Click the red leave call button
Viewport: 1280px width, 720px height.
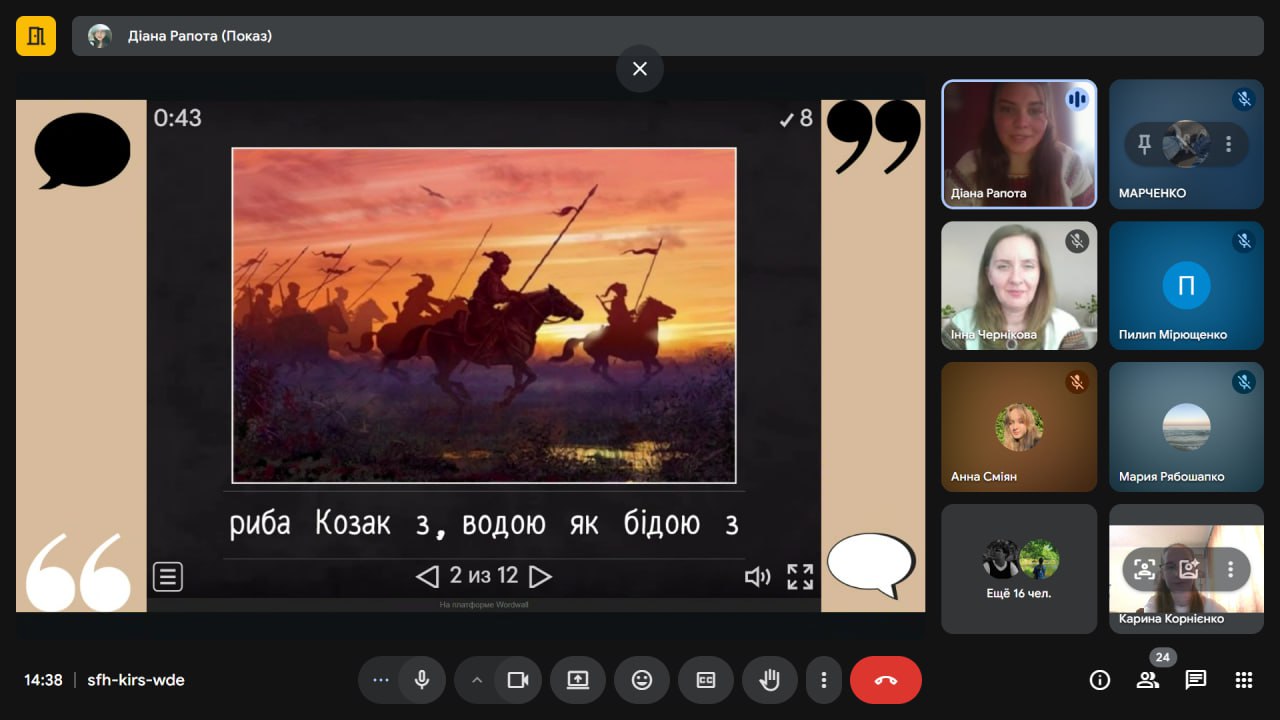[885, 680]
